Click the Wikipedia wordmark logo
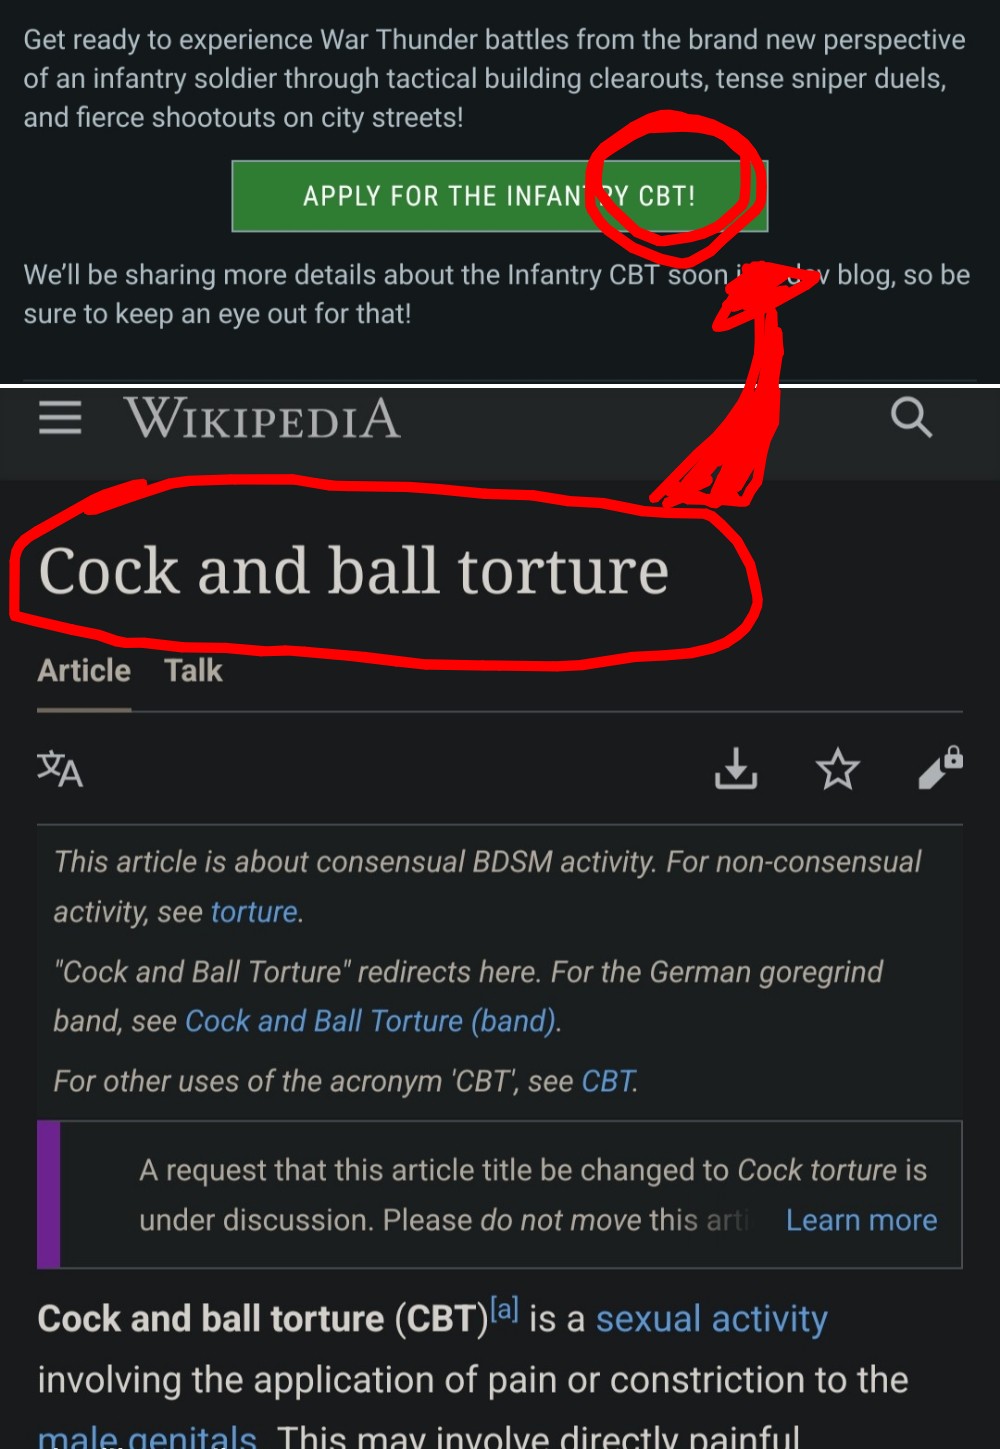1000x1449 pixels. (x=263, y=418)
